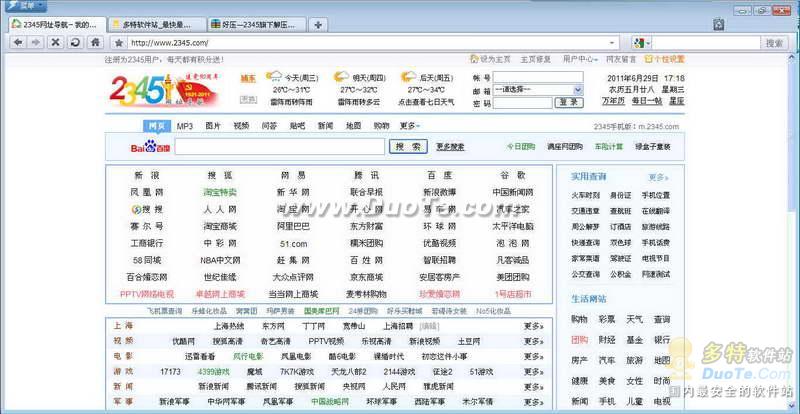Open the address bar history dropdown arrow
This screenshot has width=800, height=414.
[x=611, y=43]
